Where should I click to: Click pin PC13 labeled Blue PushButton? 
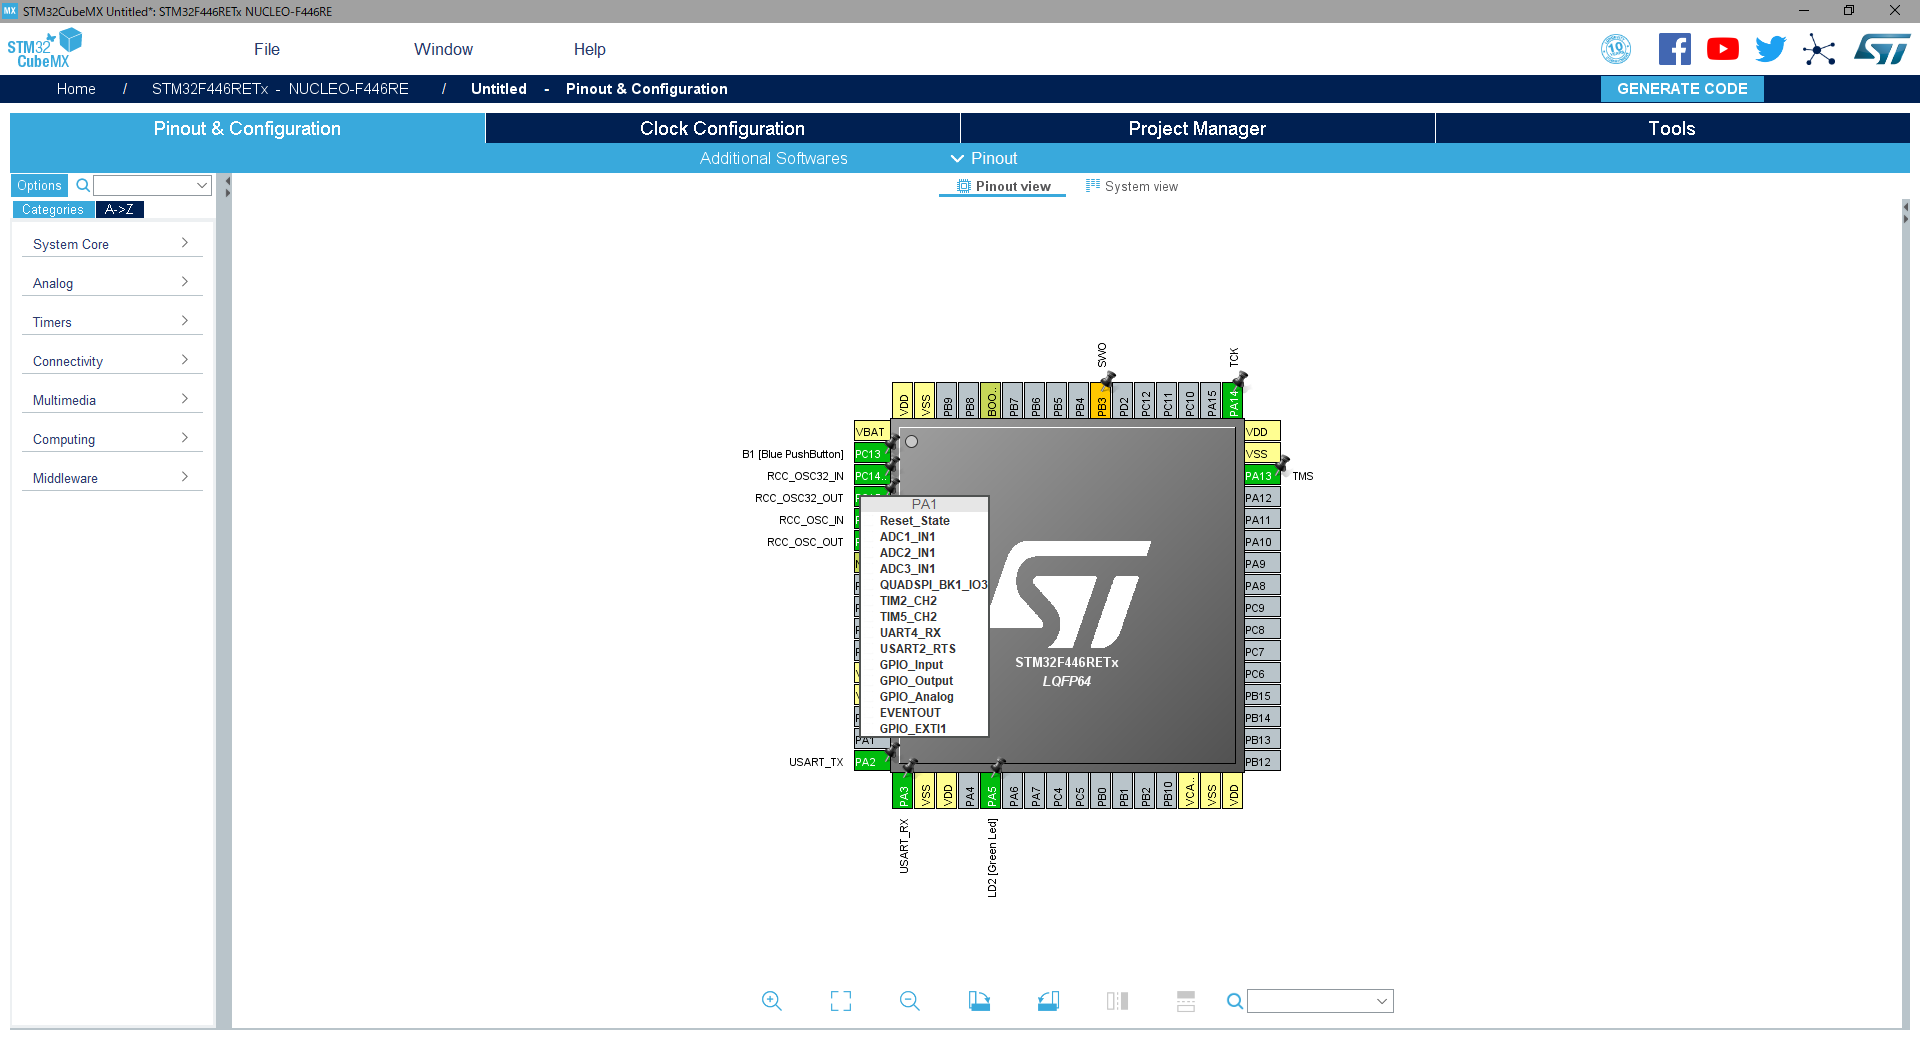coord(869,453)
